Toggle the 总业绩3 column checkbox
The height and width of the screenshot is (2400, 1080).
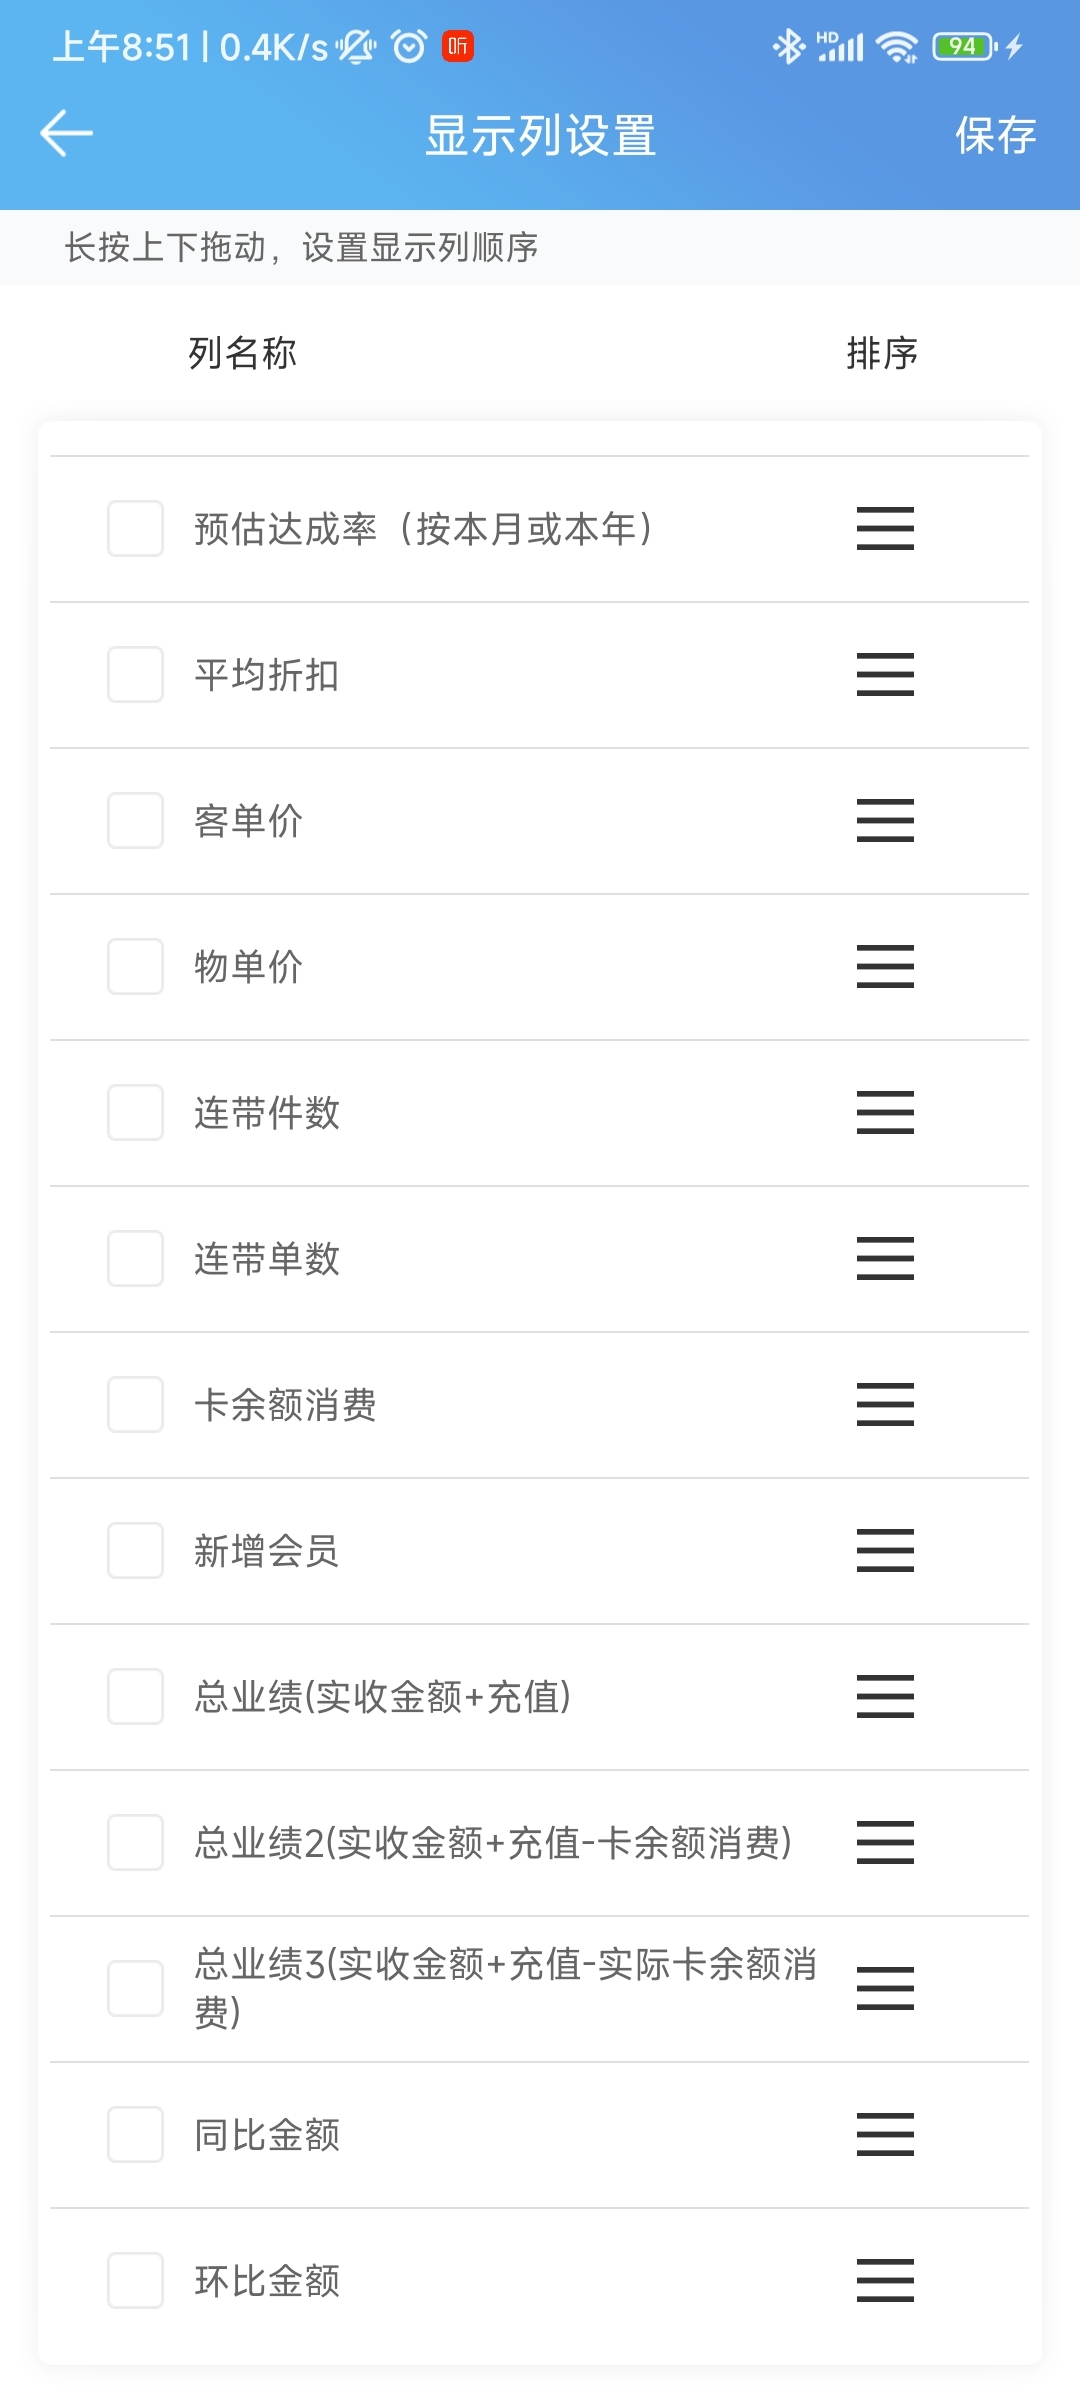[x=135, y=1989]
